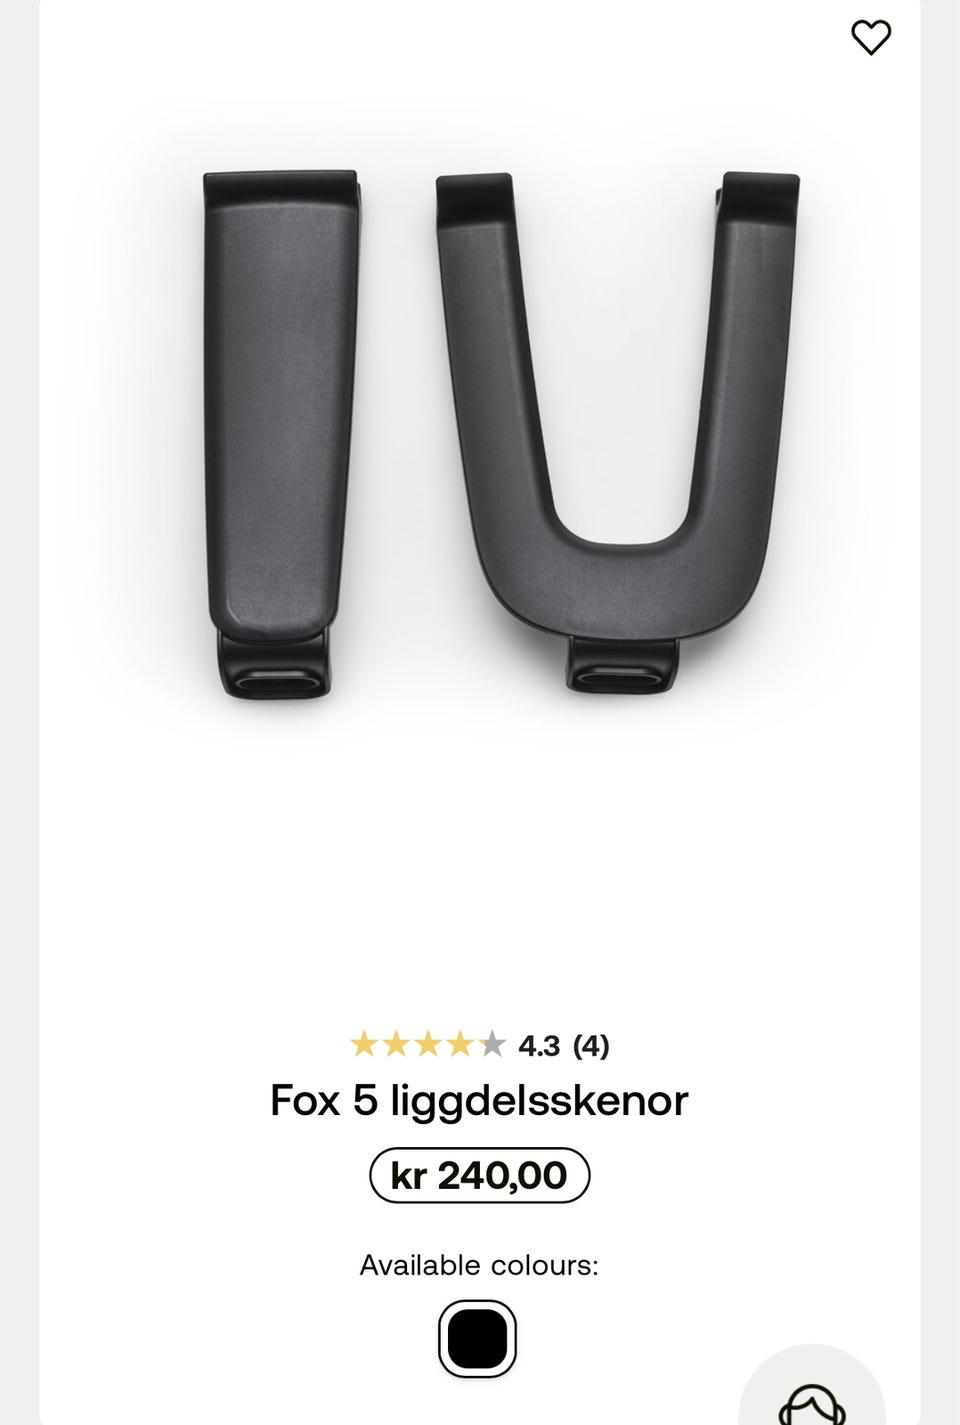
Task: Click the fourth gold rating star
Action: (x=460, y=1045)
